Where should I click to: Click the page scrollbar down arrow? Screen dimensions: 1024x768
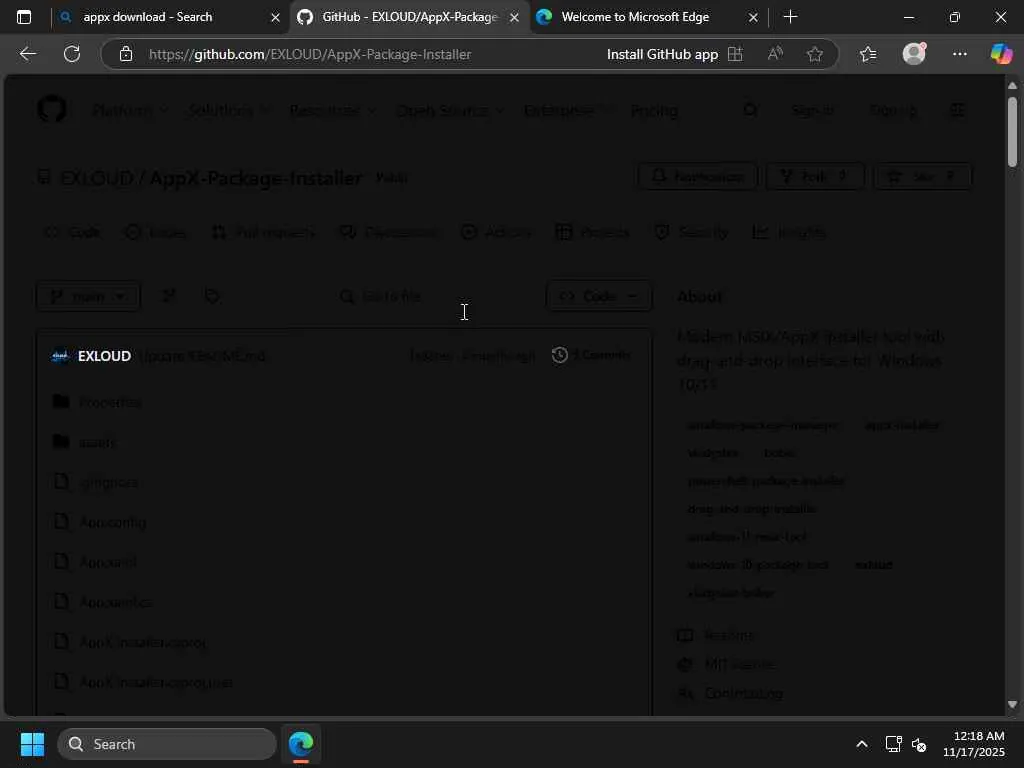1012,705
